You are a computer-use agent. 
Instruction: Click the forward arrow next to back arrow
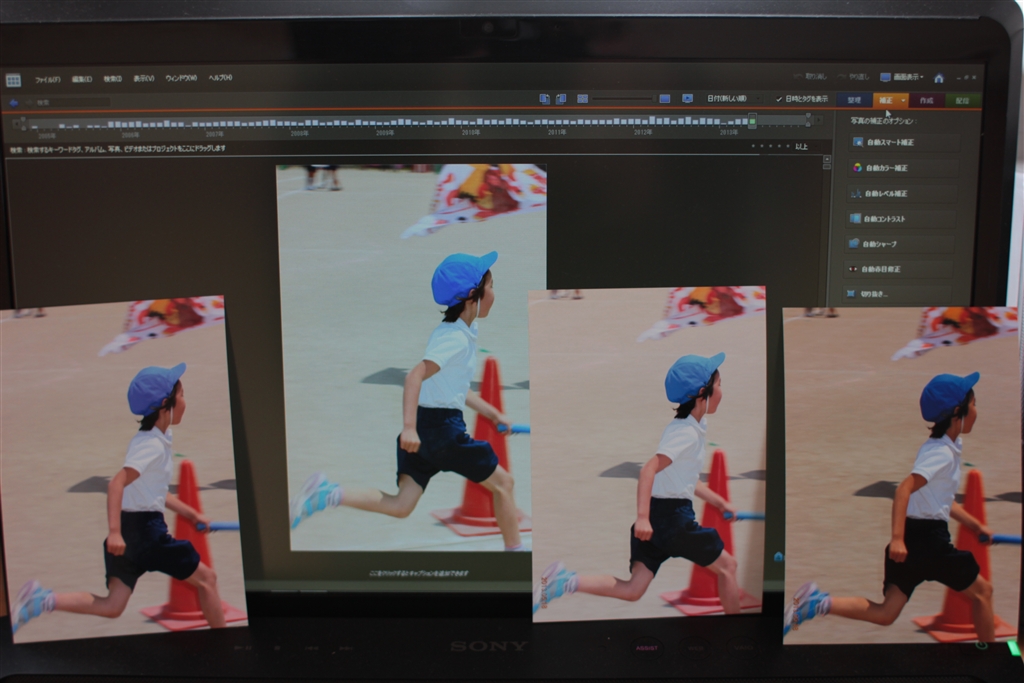click(x=27, y=103)
